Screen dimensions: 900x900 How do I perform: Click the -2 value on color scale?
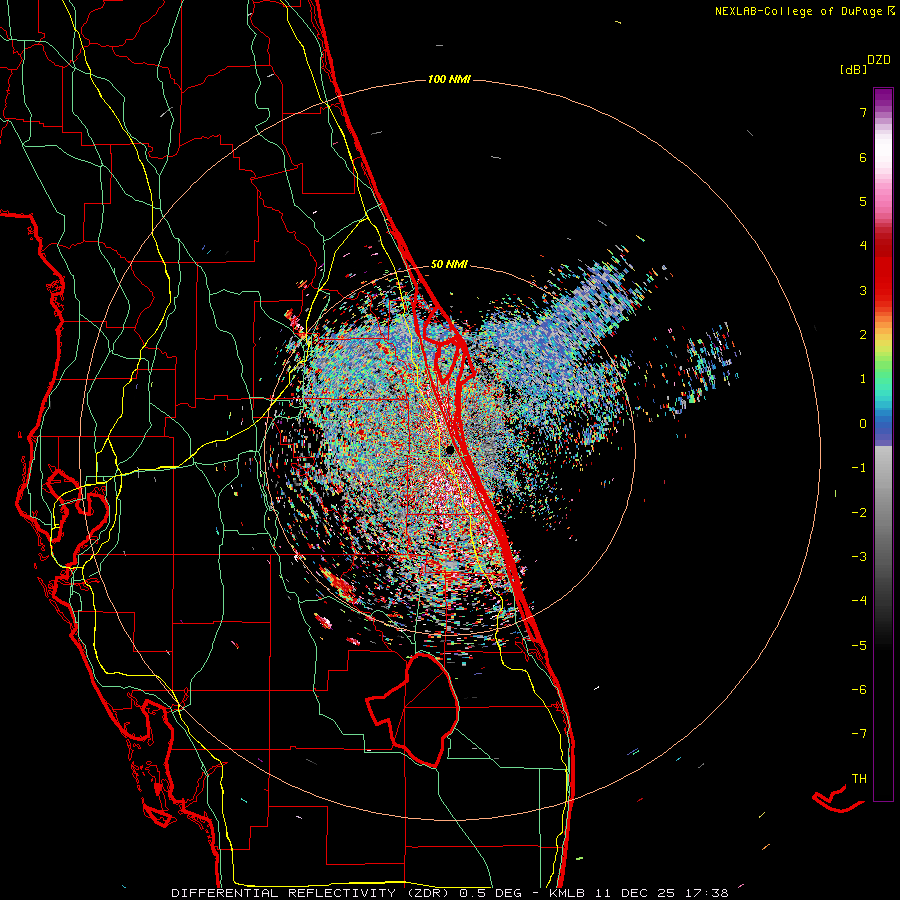pos(859,513)
